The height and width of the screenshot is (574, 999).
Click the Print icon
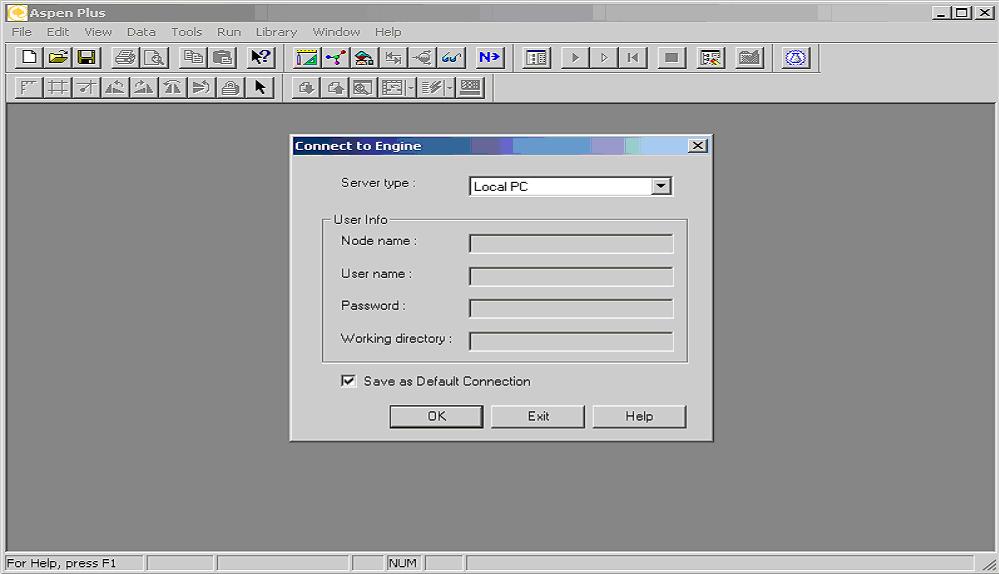(126, 57)
